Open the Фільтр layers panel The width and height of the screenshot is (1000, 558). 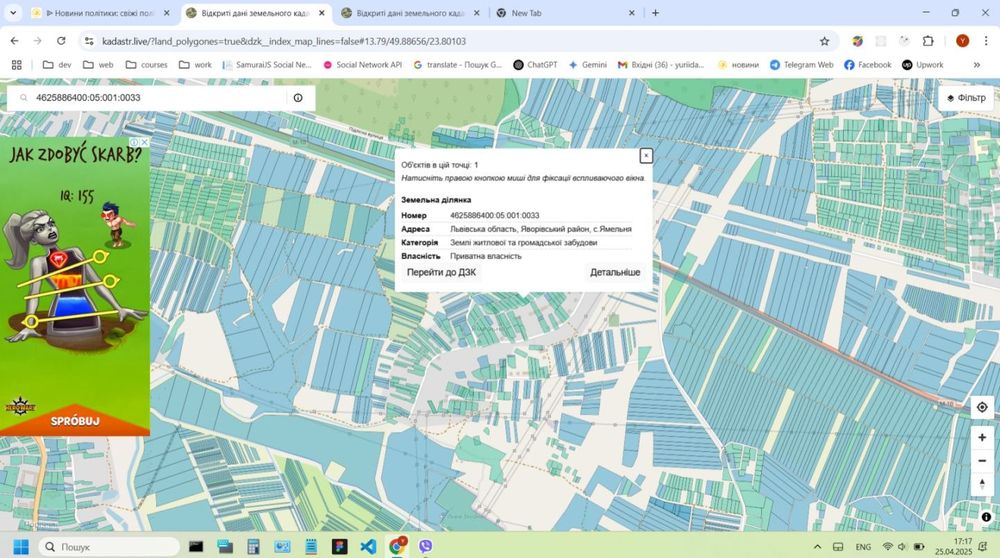(x=965, y=98)
